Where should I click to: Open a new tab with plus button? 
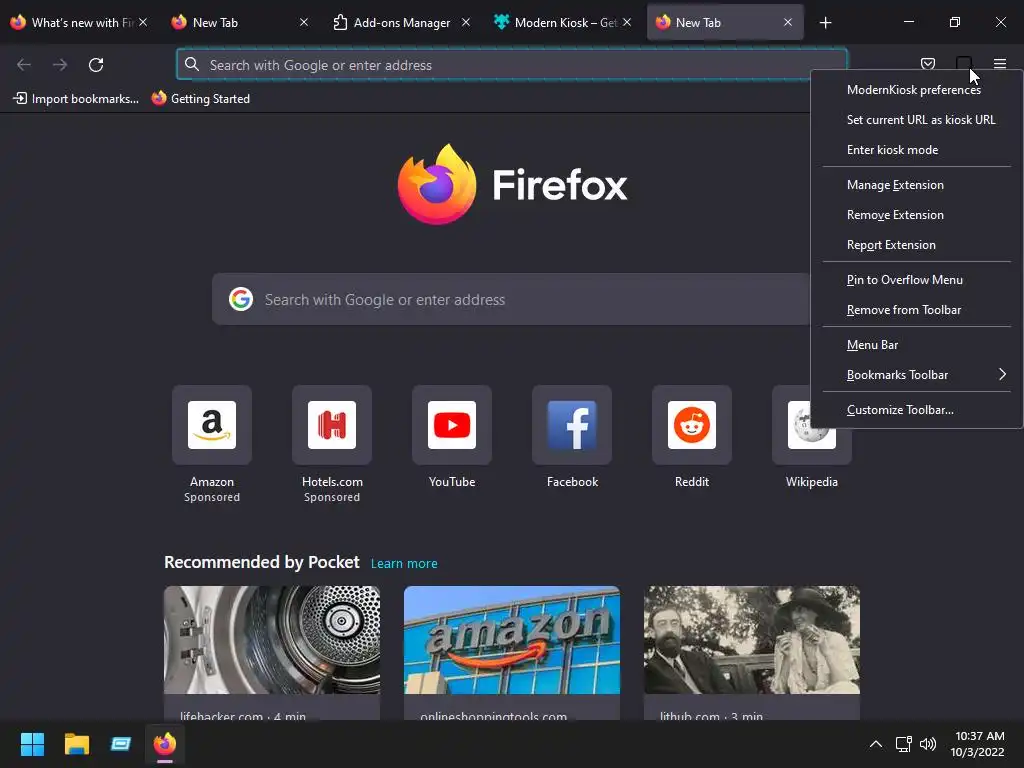tap(825, 23)
